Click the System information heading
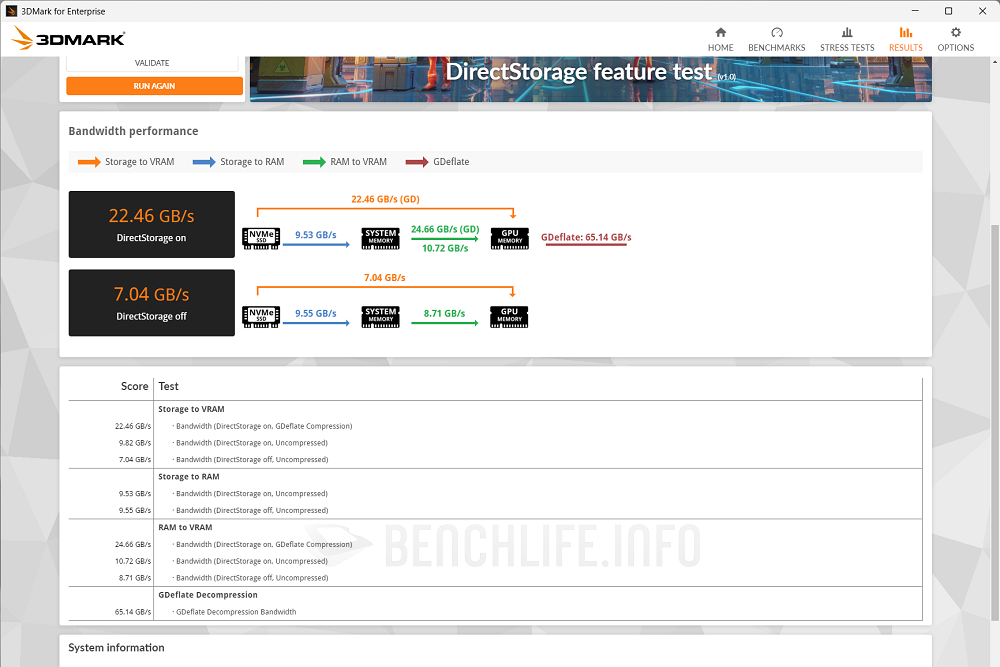Screen dimensions: 1000x667 pyautogui.click(x=116, y=648)
